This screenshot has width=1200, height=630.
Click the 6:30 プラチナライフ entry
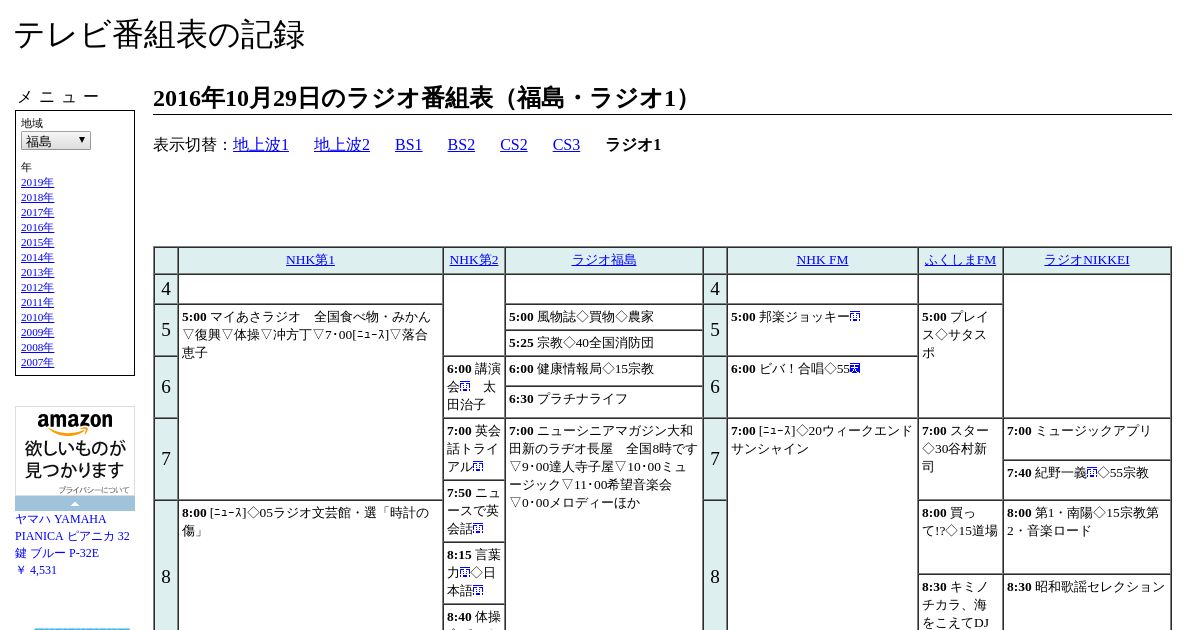click(604, 402)
